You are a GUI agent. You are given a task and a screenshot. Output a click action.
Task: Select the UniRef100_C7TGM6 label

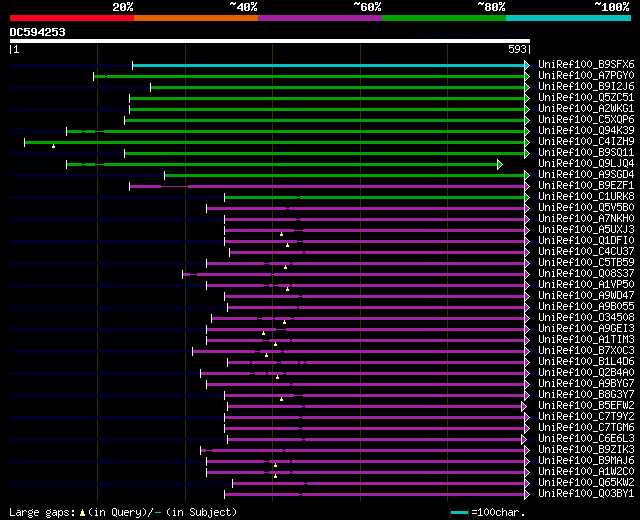[x=586, y=428]
